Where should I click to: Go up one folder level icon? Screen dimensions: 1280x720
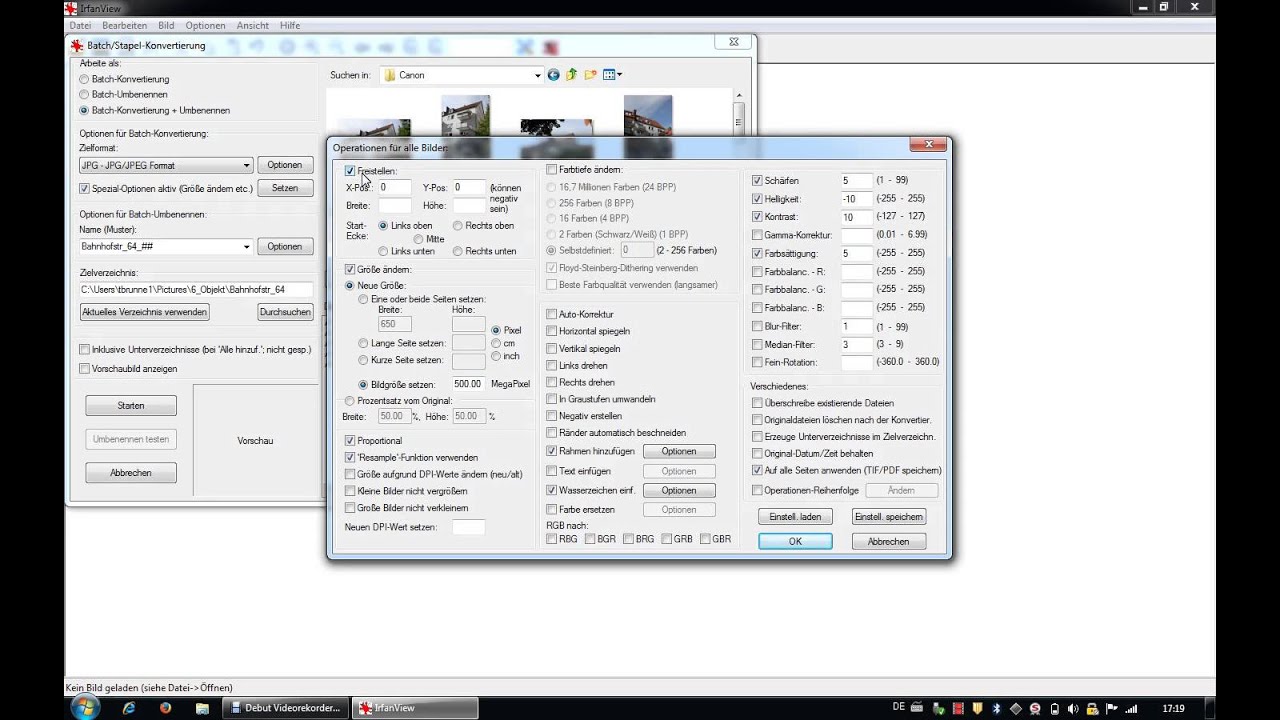click(572, 75)
